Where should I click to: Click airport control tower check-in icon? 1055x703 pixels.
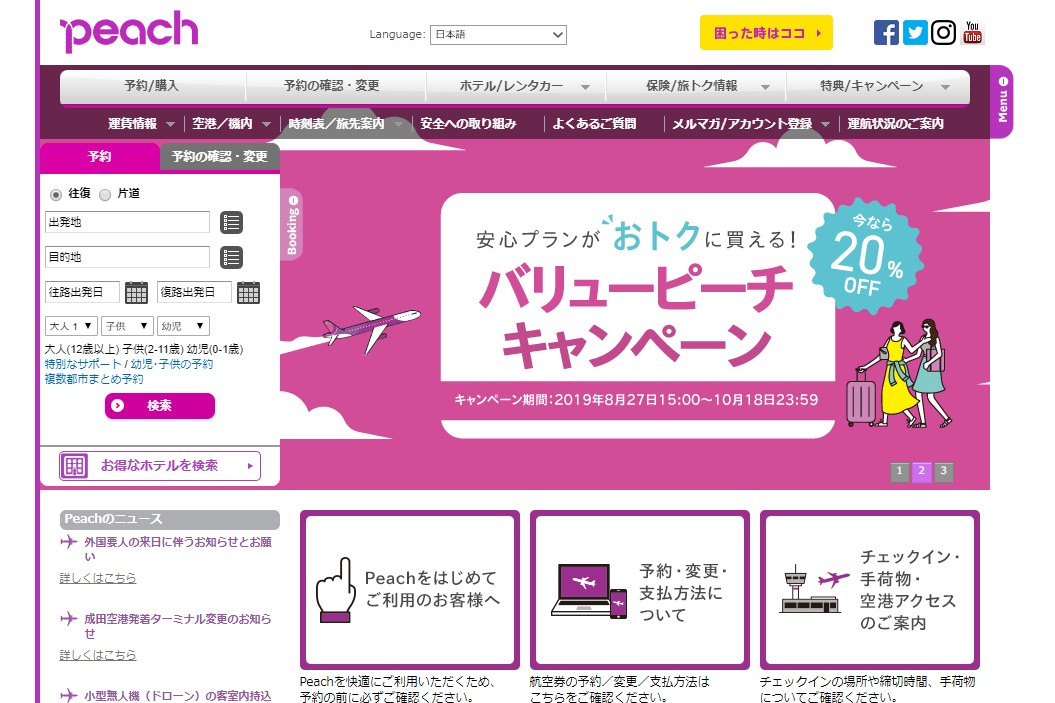click(x=814, y=589)
